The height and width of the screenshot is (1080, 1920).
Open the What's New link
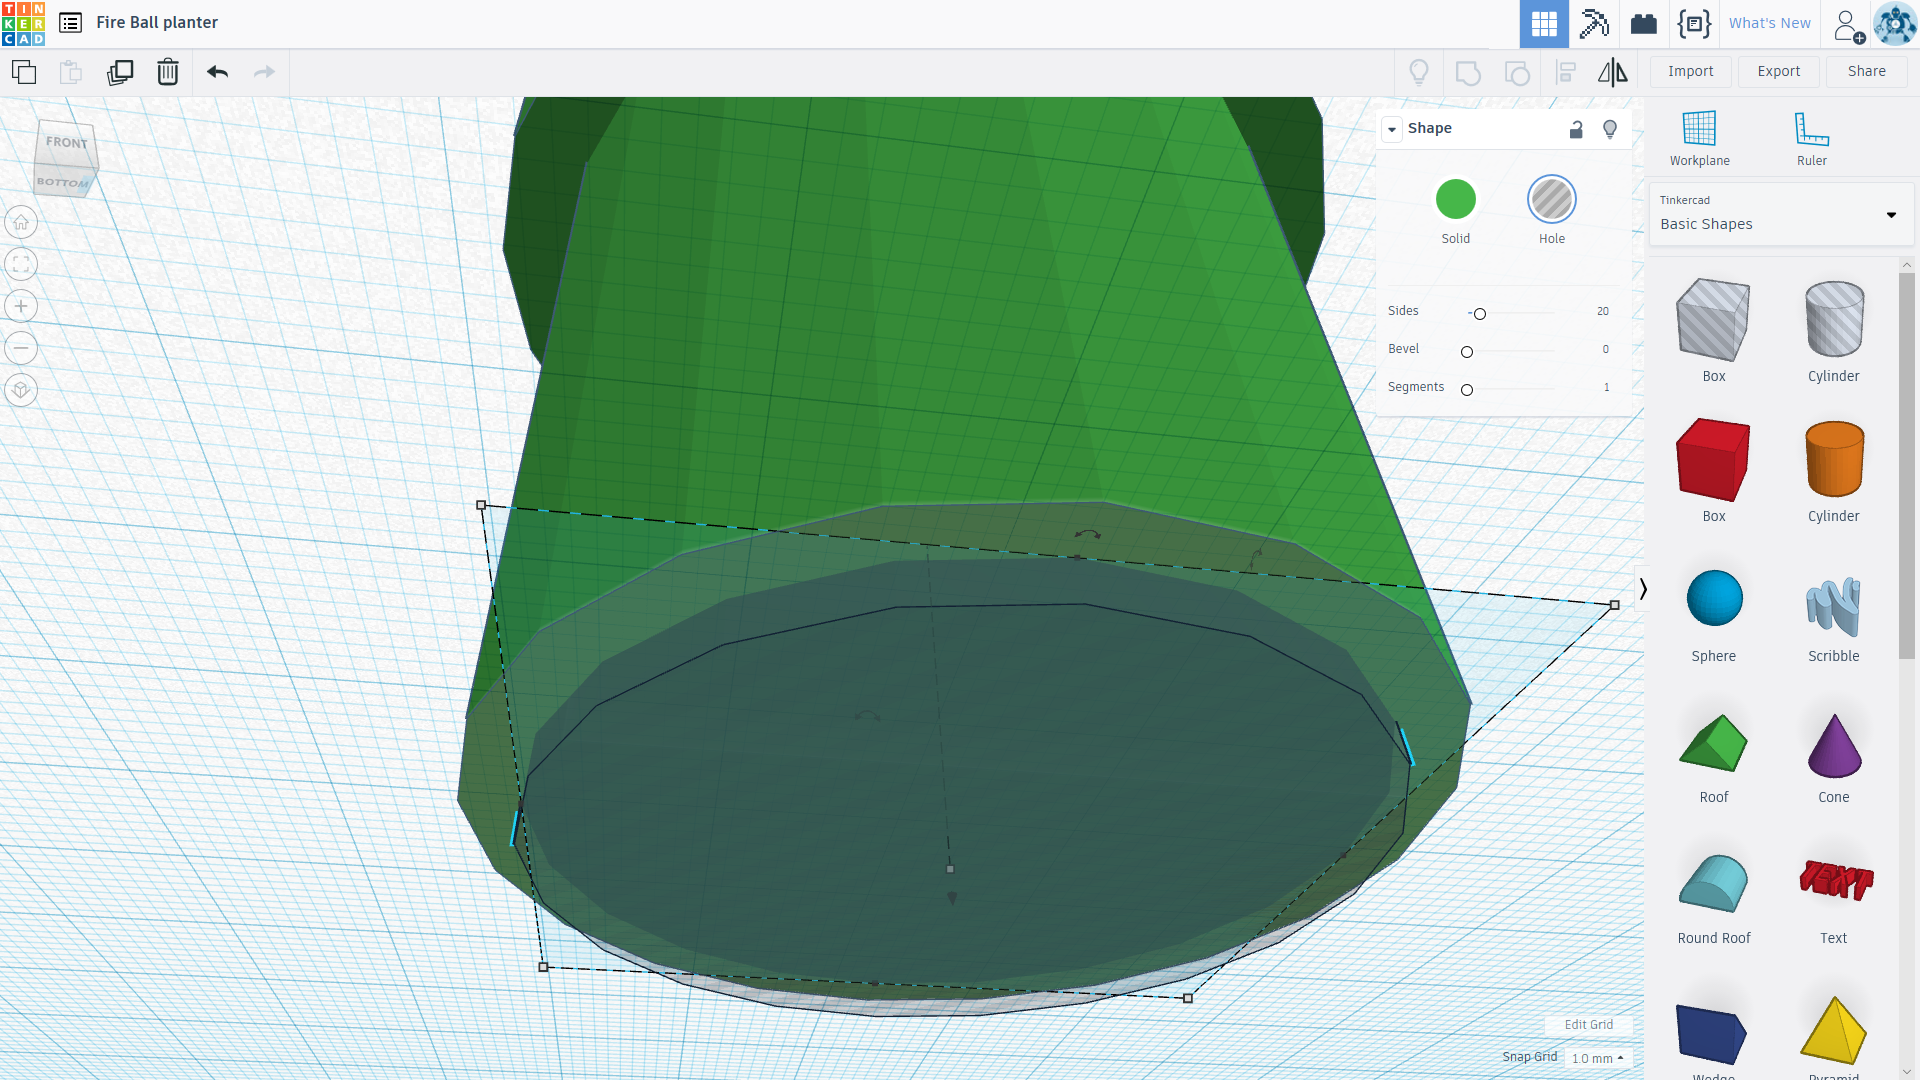click(x=1769, y=23)
